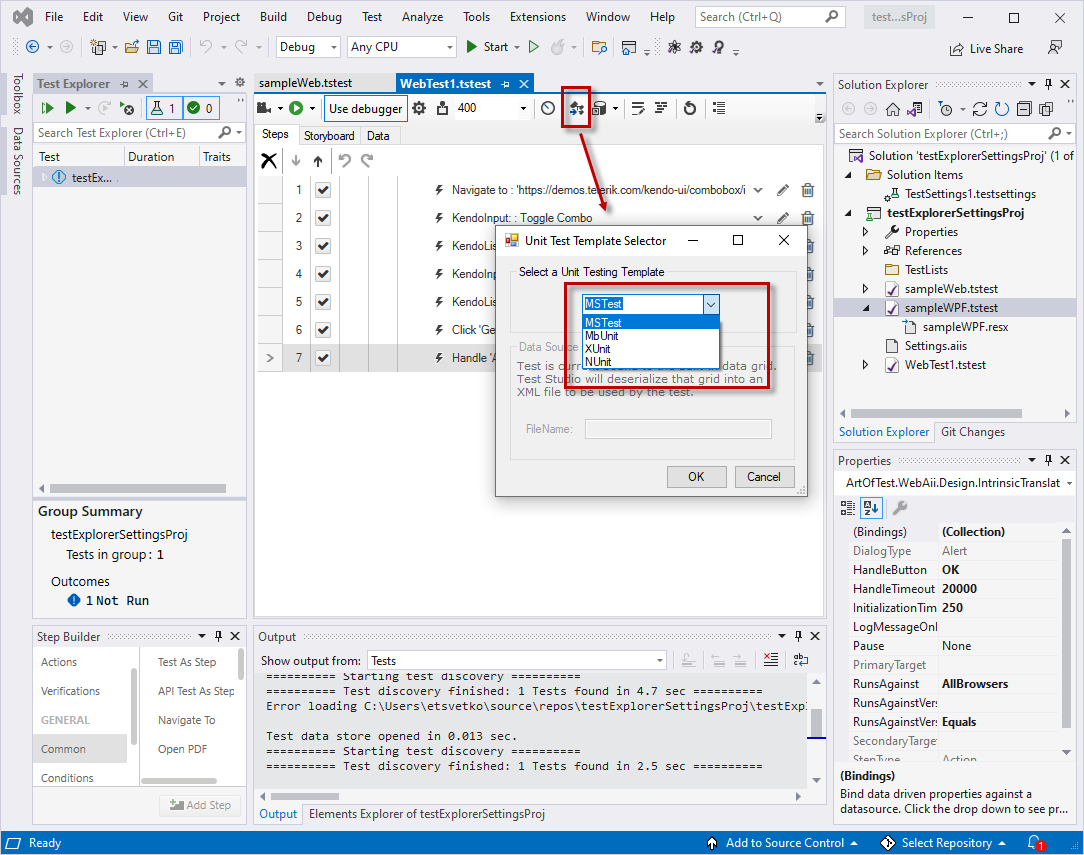Uncheck the checkbox for step 5
This screenshot has height=855, width=1084.
point(323,302)
